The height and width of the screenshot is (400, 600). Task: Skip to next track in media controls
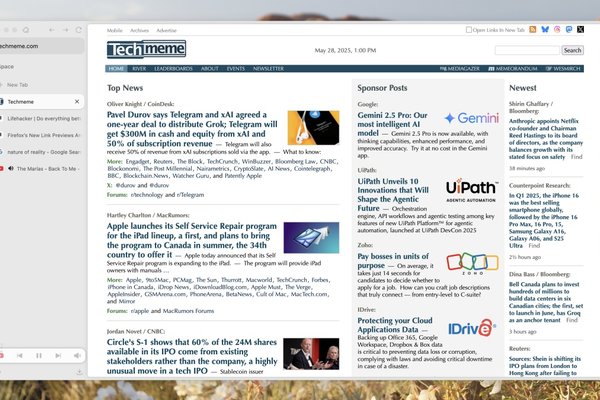[x=58, y=356]
